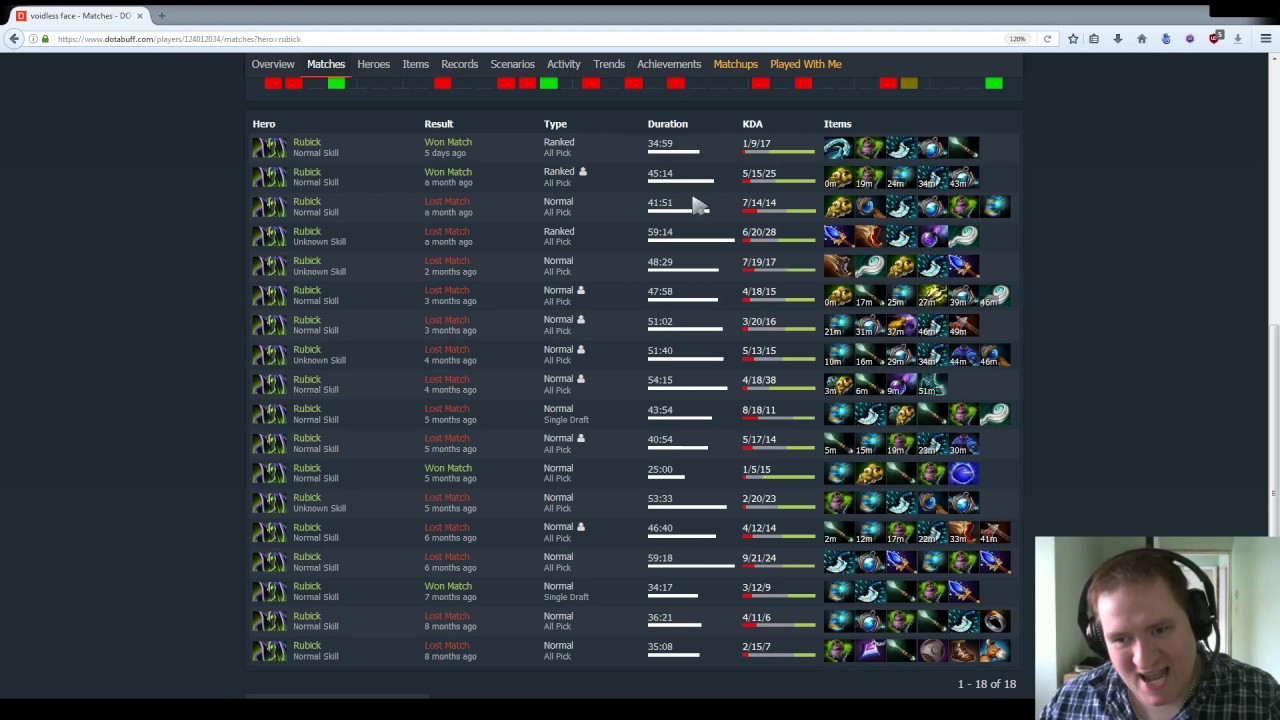Click the Rubick hero portrait in 25:00 match
Image resolution: width=1280 pixels, height=720 pixels.
click(269, 473)
